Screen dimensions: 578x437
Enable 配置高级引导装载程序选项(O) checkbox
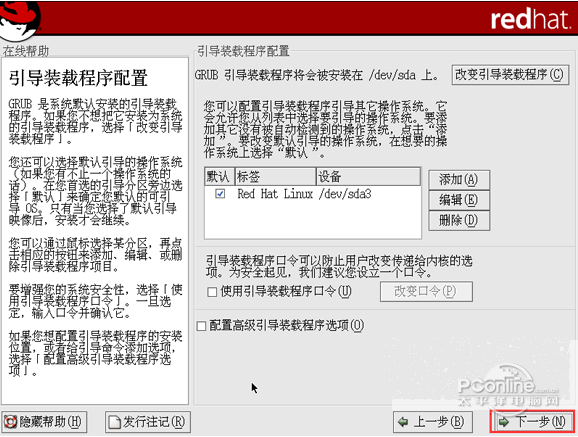click(x=201, y=326)
